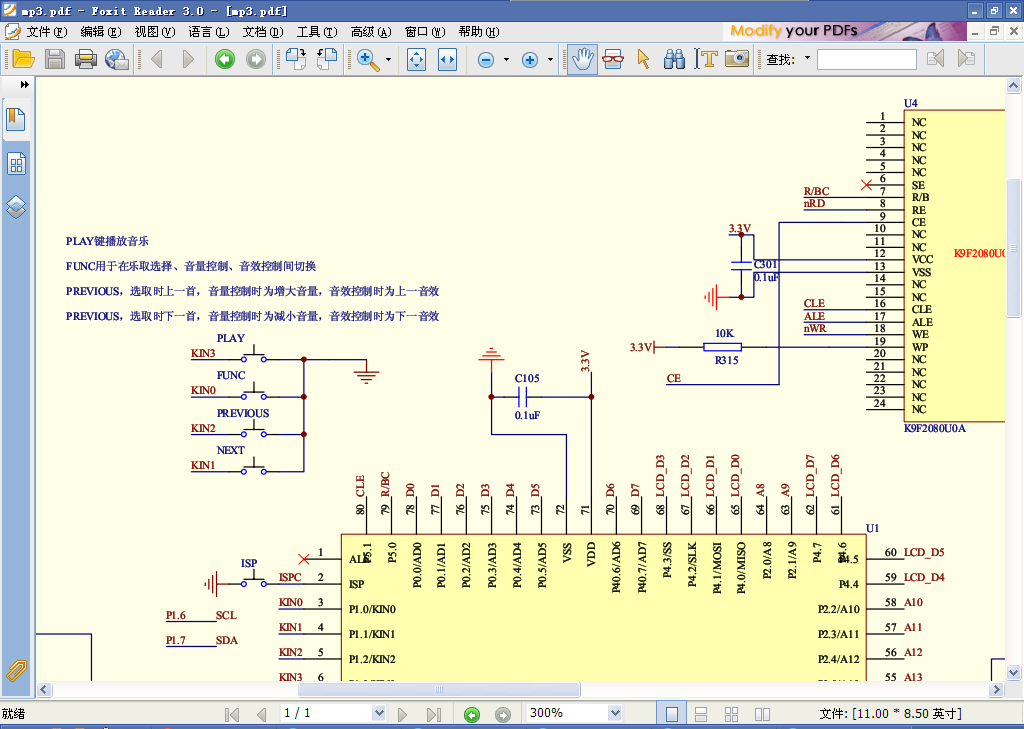Select the magnifier zoom tool
This screenshot has height=729, width=1024.
pyautogui.click(x=368, y=59)
